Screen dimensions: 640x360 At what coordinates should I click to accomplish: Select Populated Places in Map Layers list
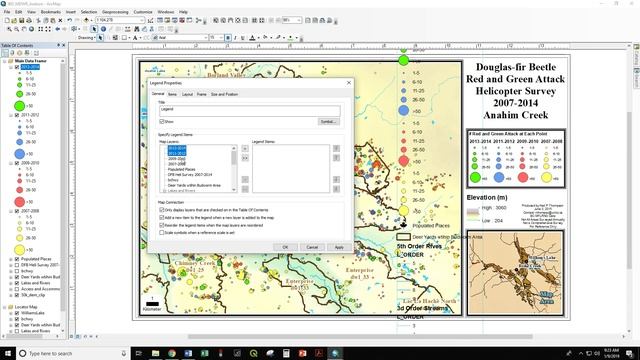[181, 169]
